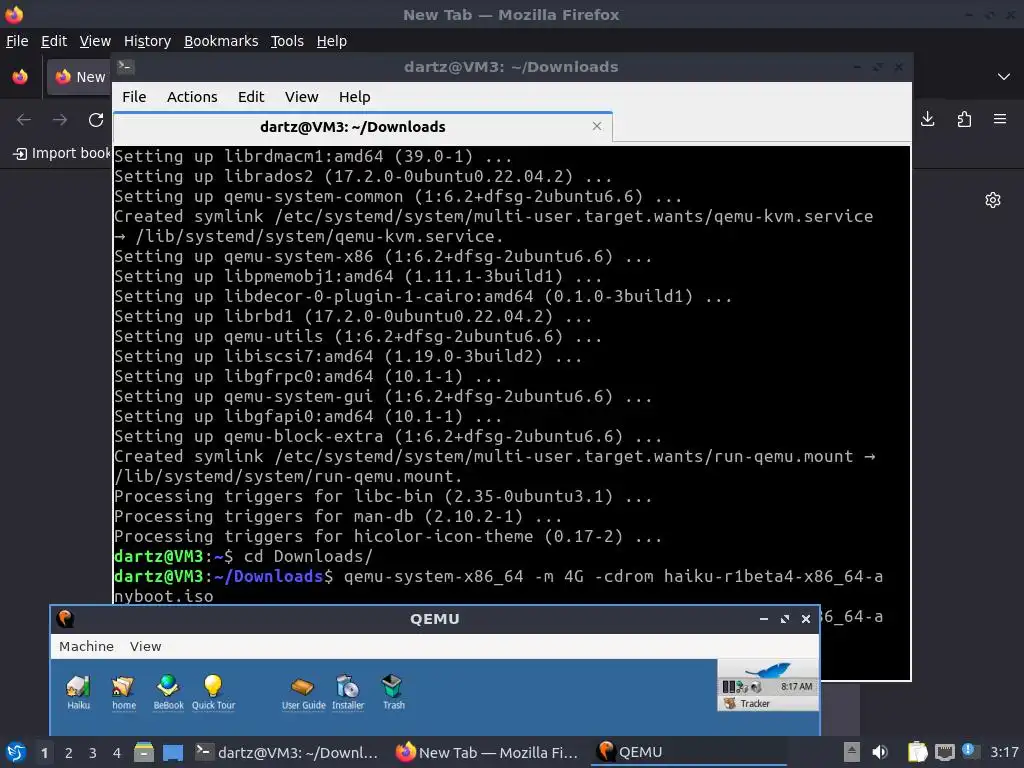Click the terminal window title bar icon
This screenshot has height=768, width=1024.
click(x=125, y=66)
